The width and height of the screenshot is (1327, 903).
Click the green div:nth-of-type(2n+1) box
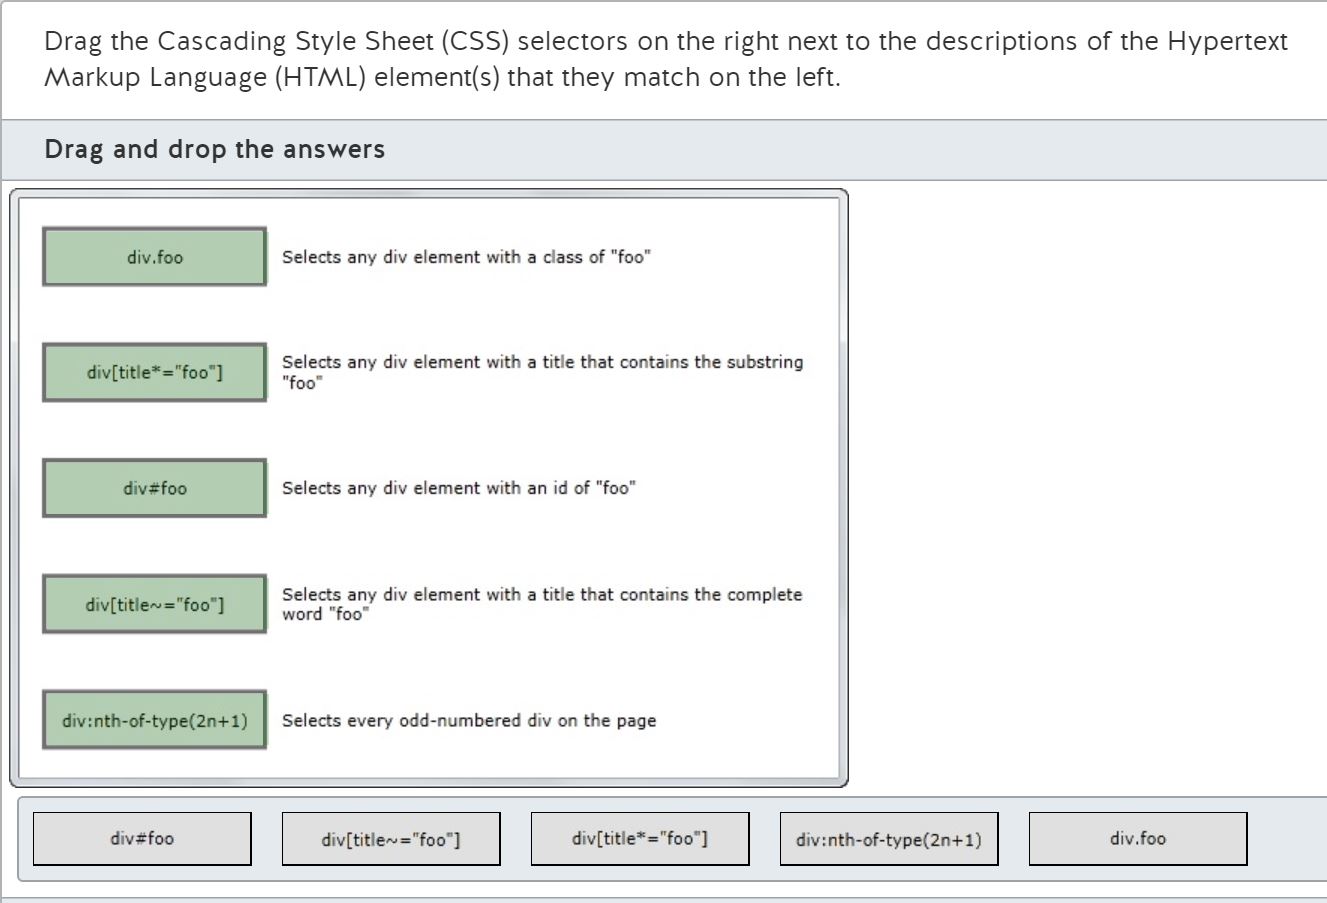point(155,720)
